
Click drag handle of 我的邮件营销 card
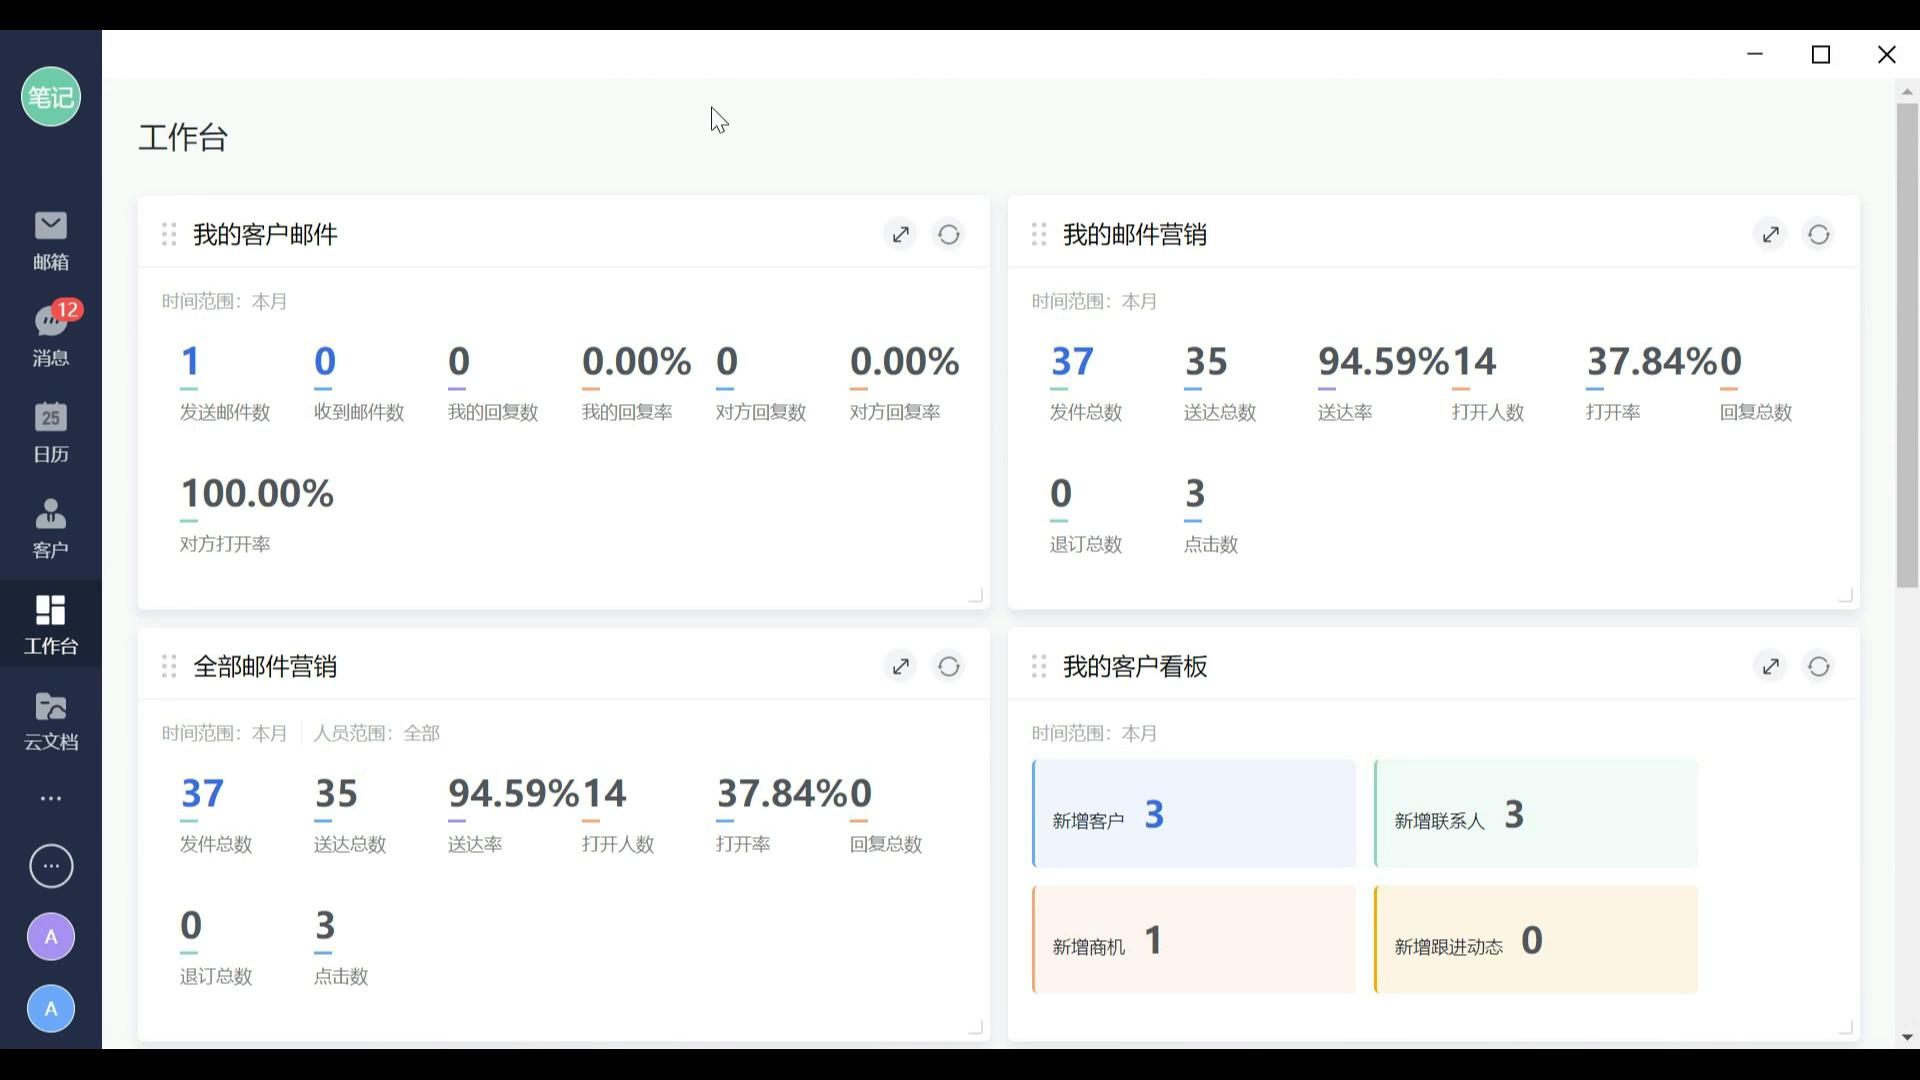1039,234
